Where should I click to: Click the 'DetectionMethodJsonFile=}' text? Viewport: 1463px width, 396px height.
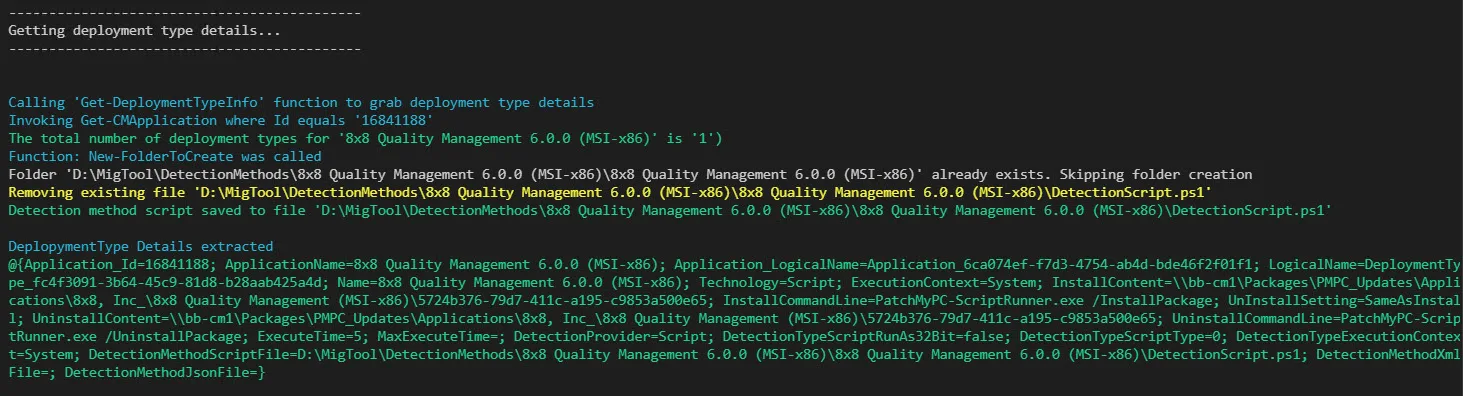tap(165, 372)
